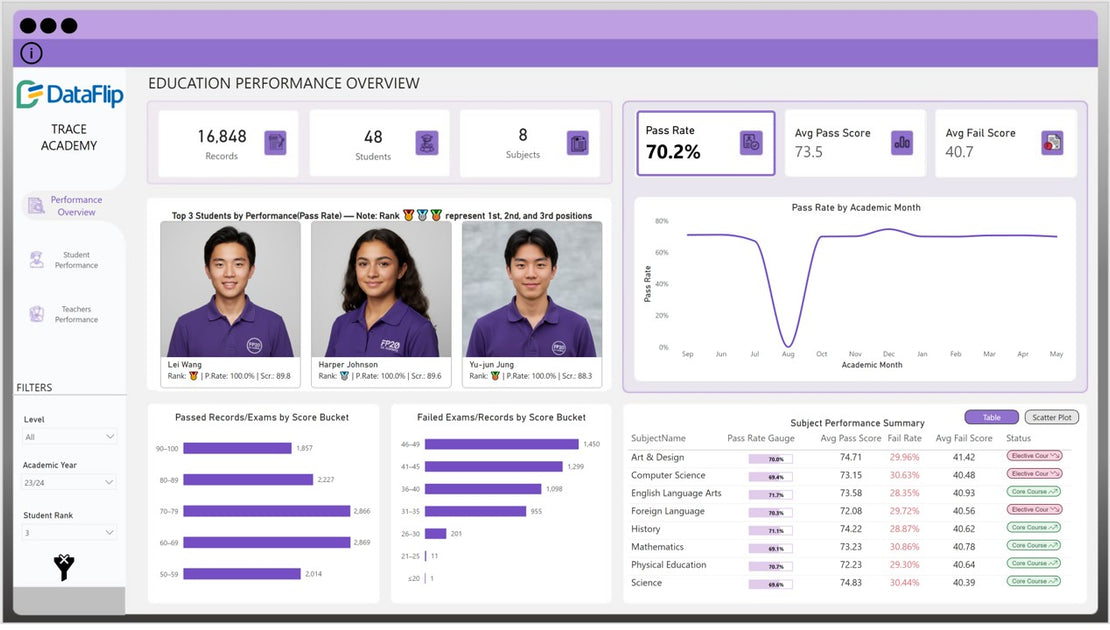Click the Student Performance sidebar icon
Image resolution: width=1110 pixels, height=630 pixels.
tap(37, 260)
